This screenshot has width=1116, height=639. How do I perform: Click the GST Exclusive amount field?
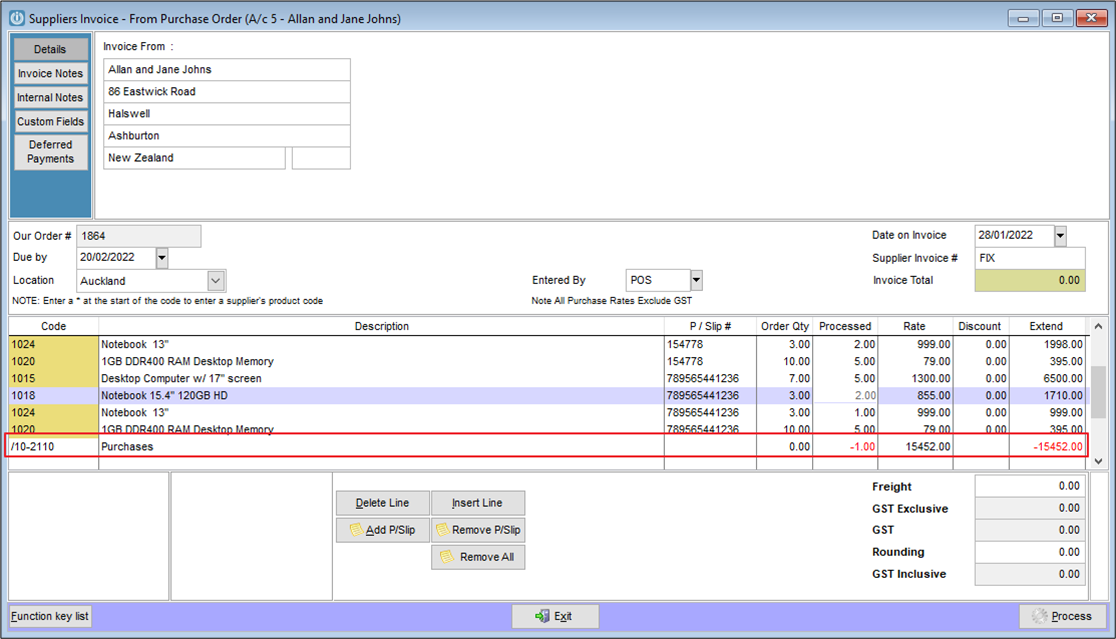[1030, 508]
